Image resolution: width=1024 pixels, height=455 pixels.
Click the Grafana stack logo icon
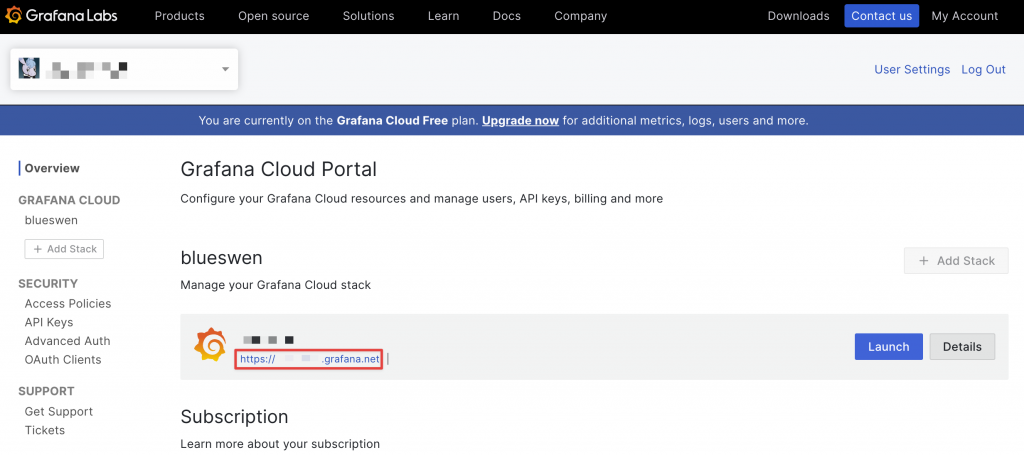click(210, 345)
